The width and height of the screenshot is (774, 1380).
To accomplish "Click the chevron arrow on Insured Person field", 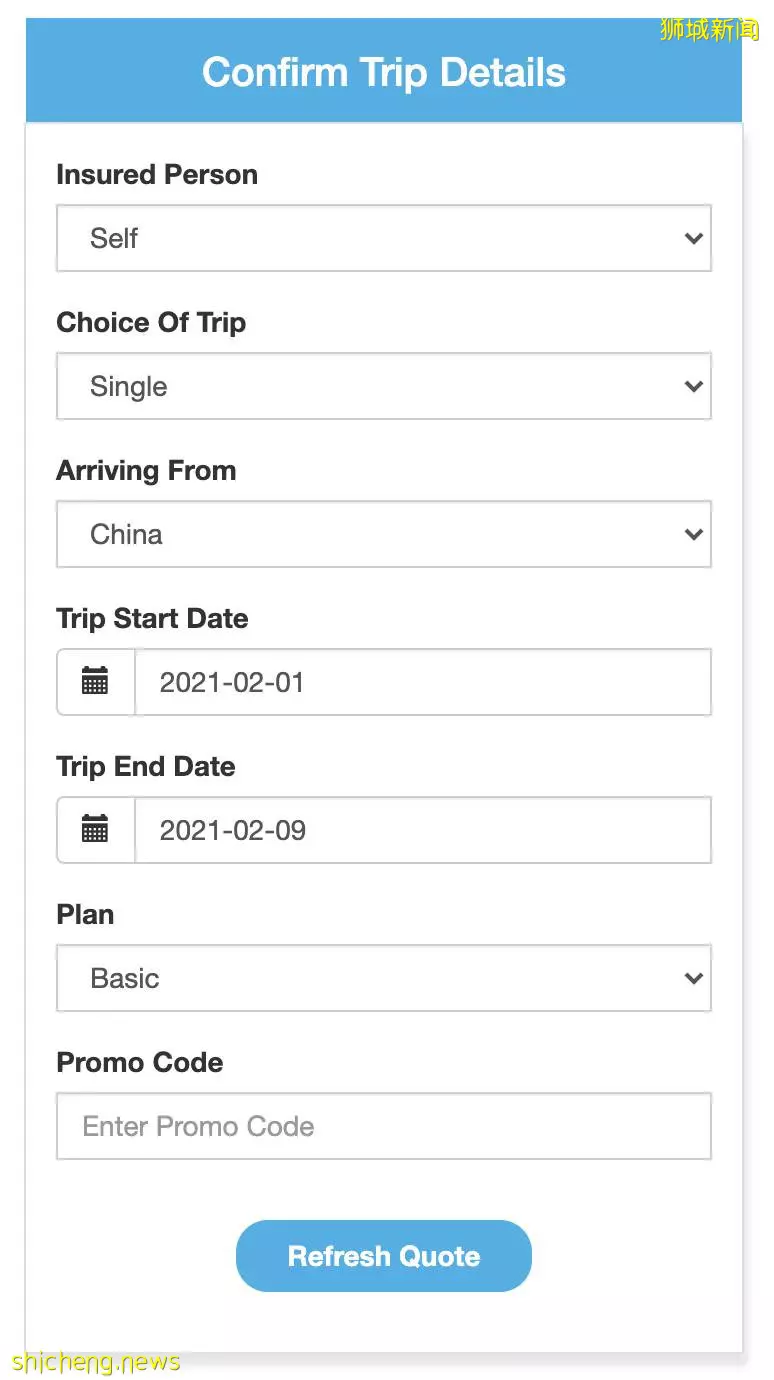I will 693,239.
